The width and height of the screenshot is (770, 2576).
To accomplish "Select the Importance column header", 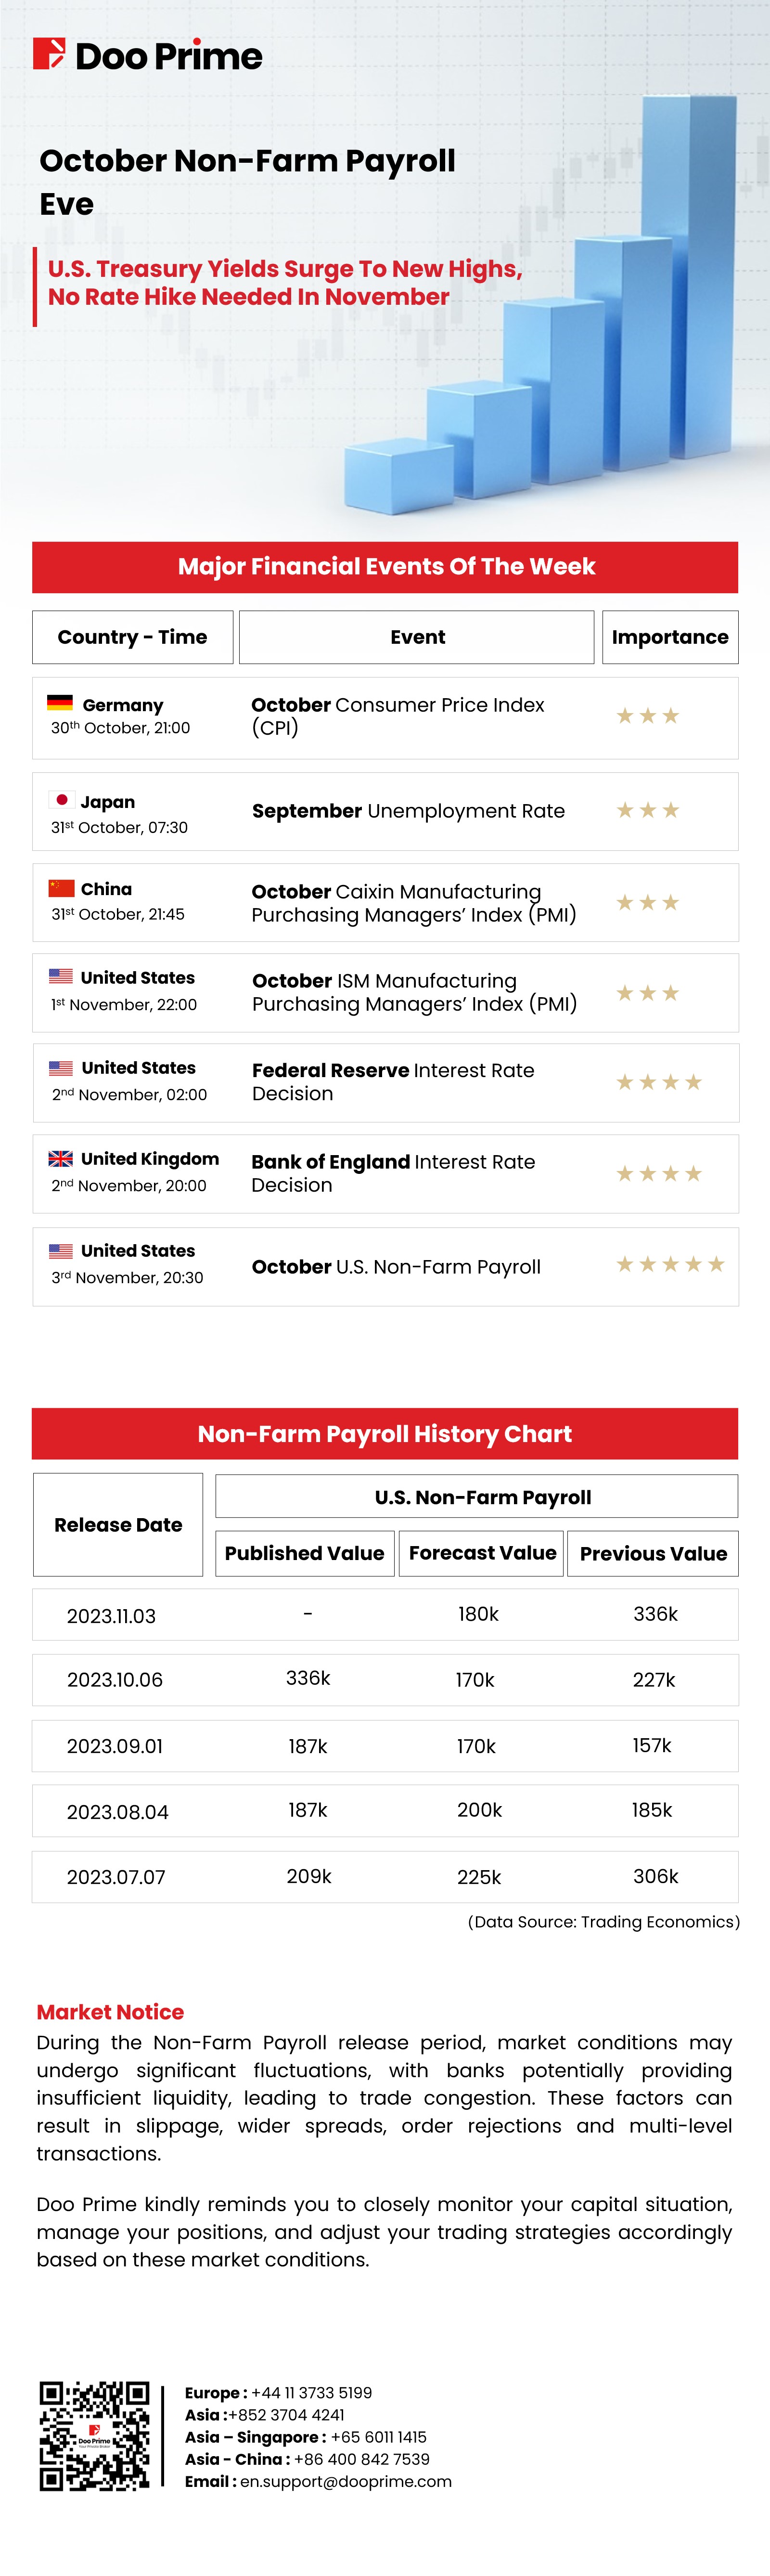I will pos(670,637).
